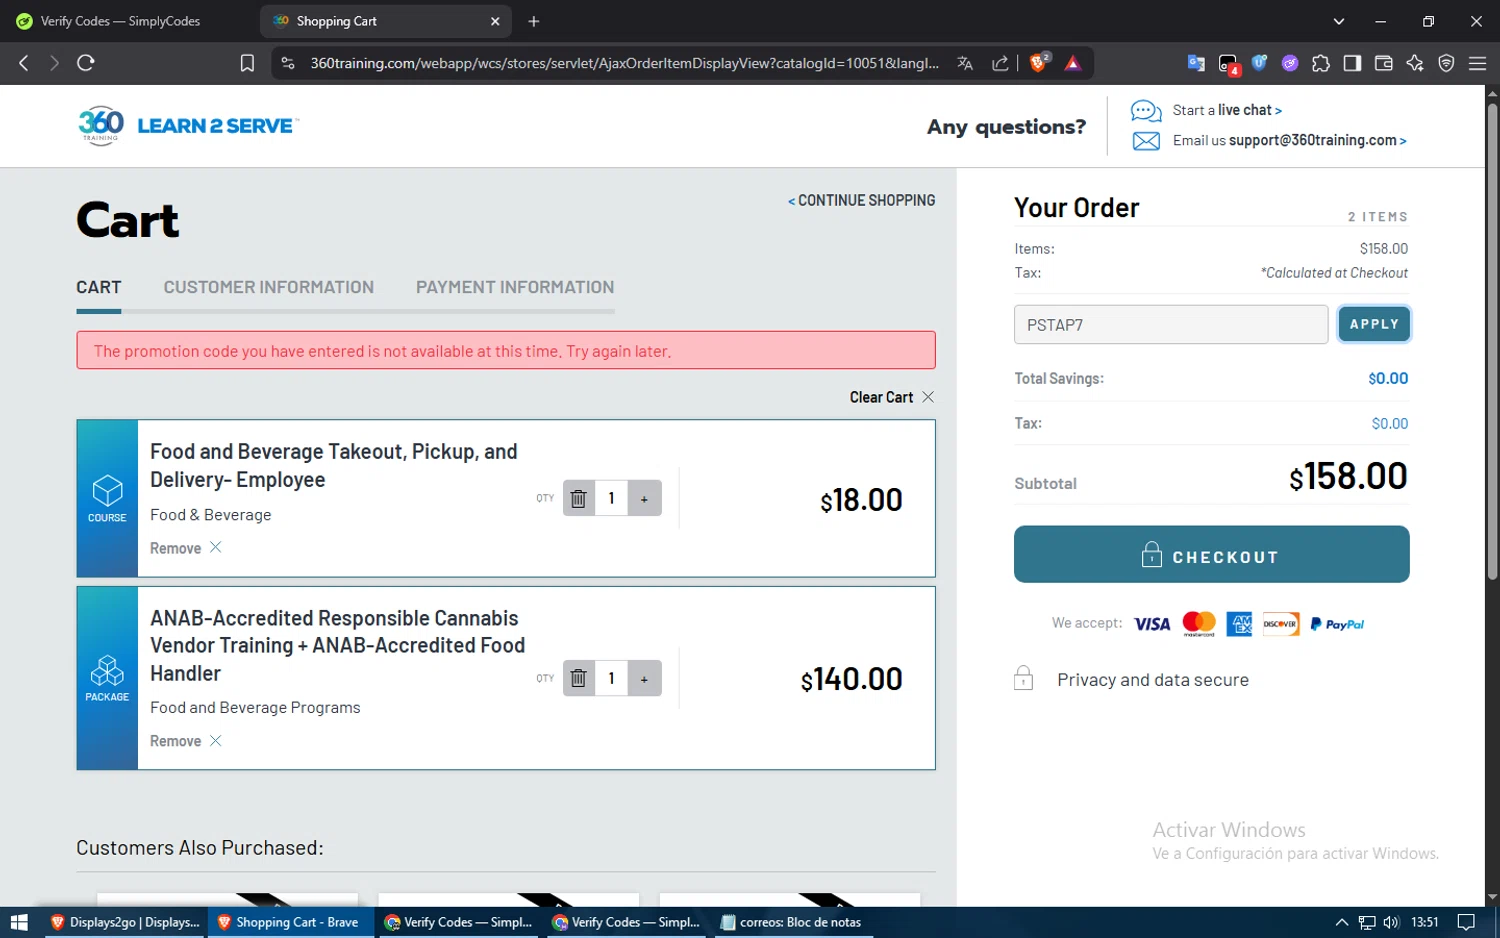Open Brave Shields lion icon
This screenshot has height=938, width=1500.
pyautogui.click(x=1039, y=62)
